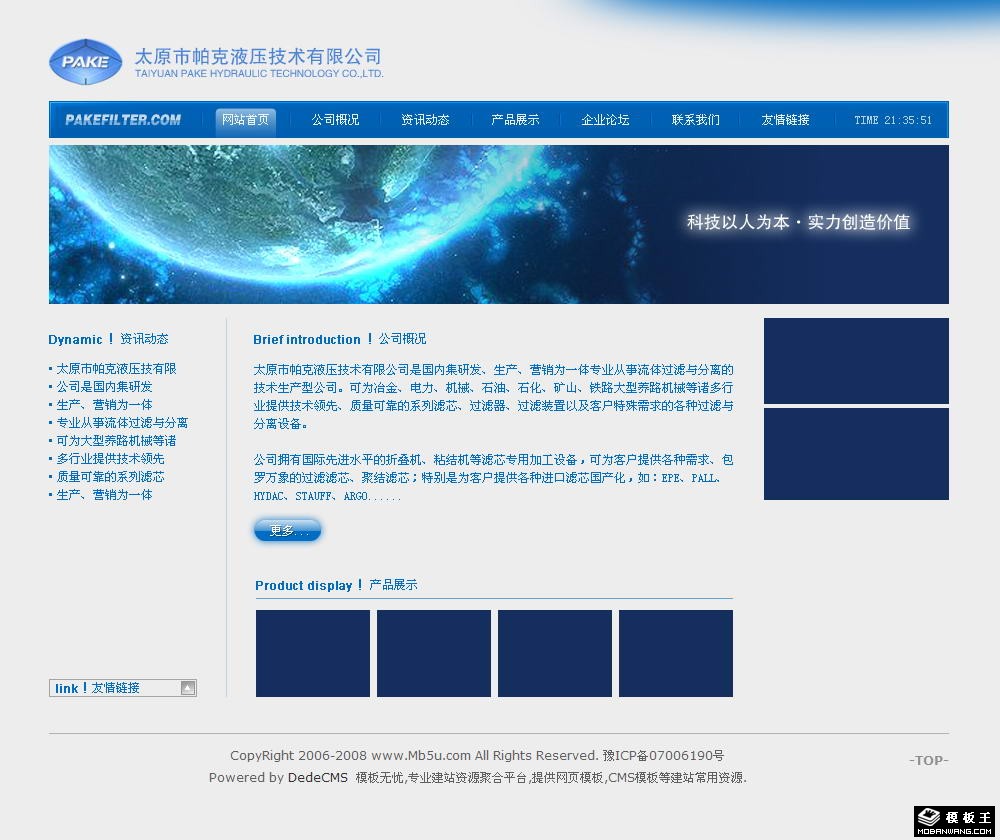Click the DedeCMS footer link
The image size is (1000, 840).
click(318, 777)
